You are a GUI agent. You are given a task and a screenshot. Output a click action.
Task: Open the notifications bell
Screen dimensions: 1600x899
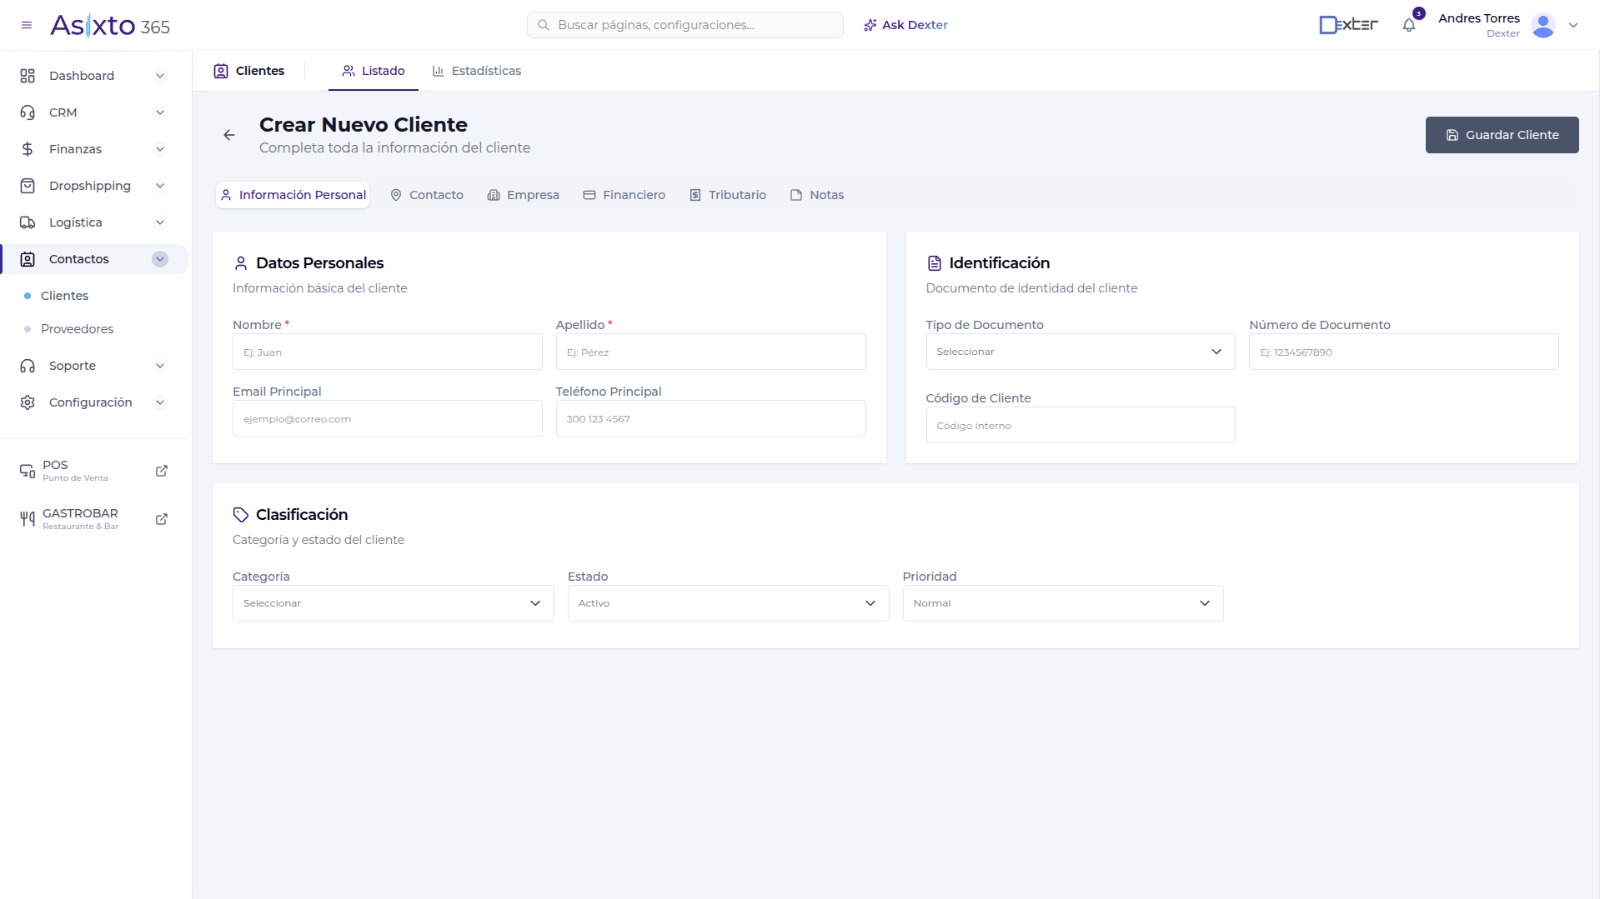[x=1409, y=25]
